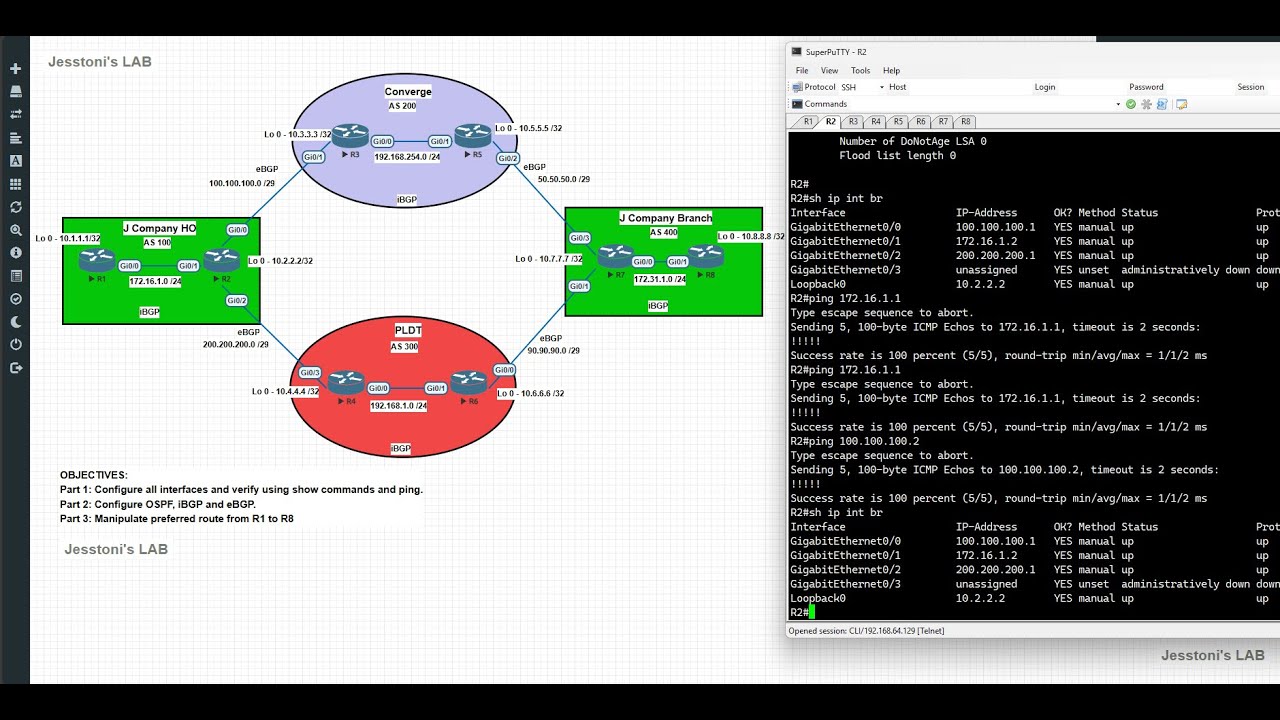Click the 'Opened session: CLI/192.168.64.129' status bar

[x=866, y=631]
